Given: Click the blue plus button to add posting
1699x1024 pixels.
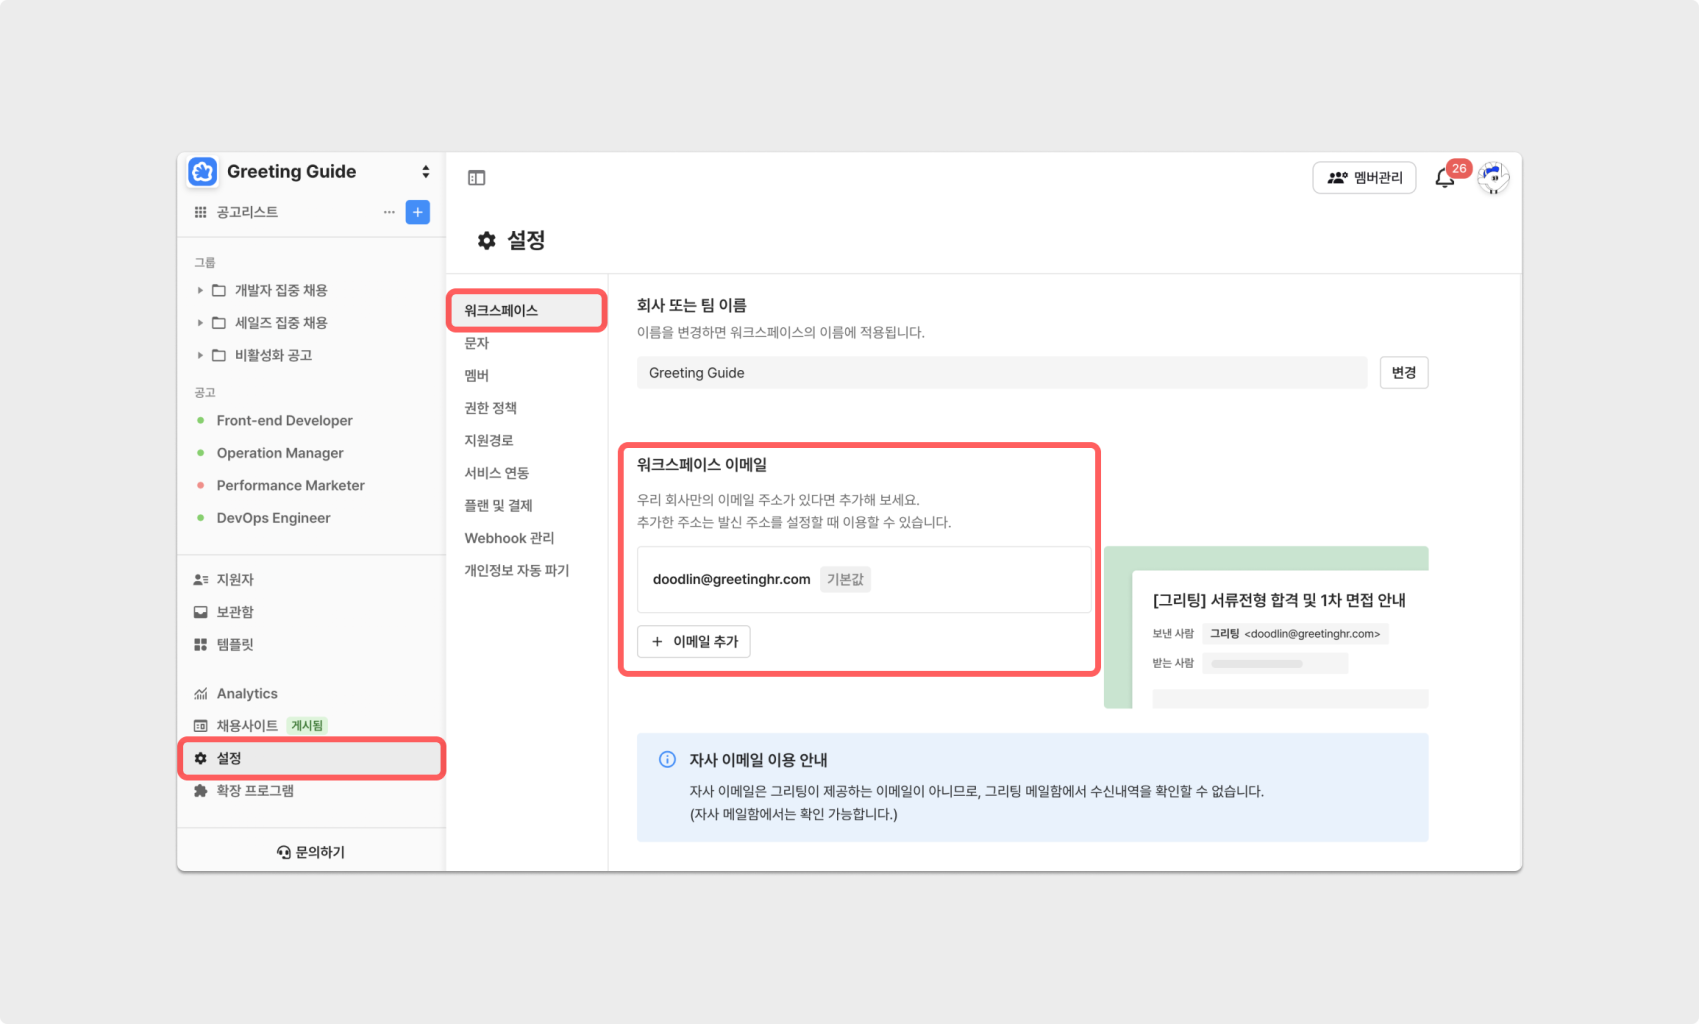Looking at the screenshot, I should (x=418, y=212).
